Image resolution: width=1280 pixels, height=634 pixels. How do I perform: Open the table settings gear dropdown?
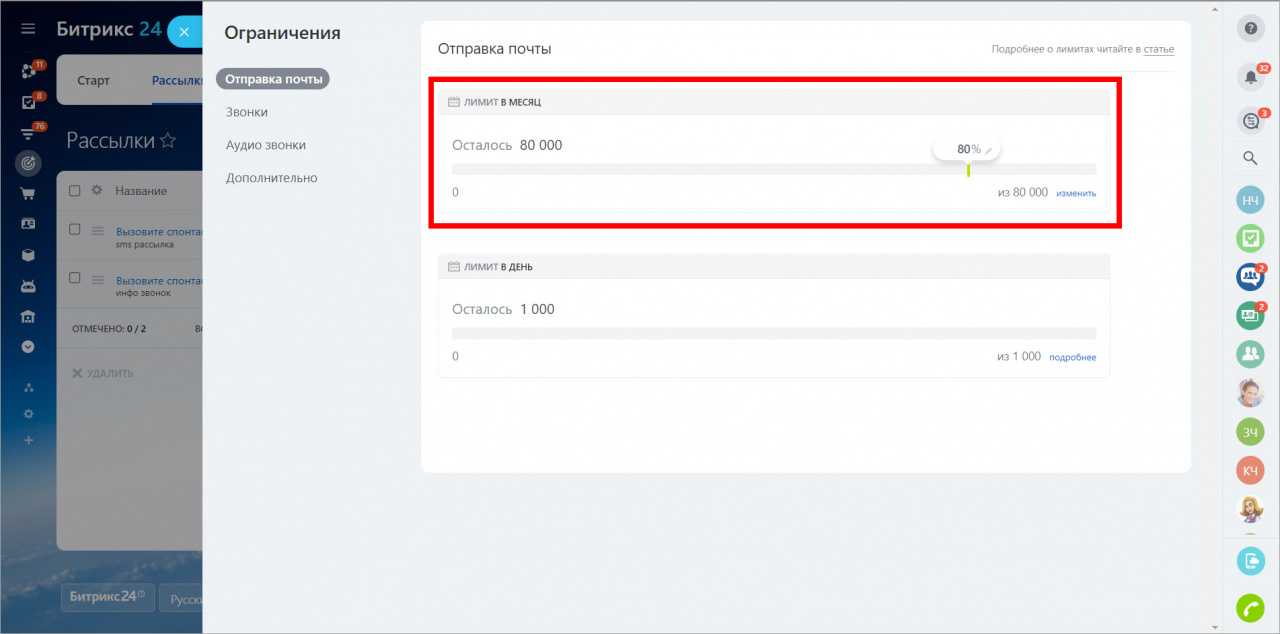97,190
